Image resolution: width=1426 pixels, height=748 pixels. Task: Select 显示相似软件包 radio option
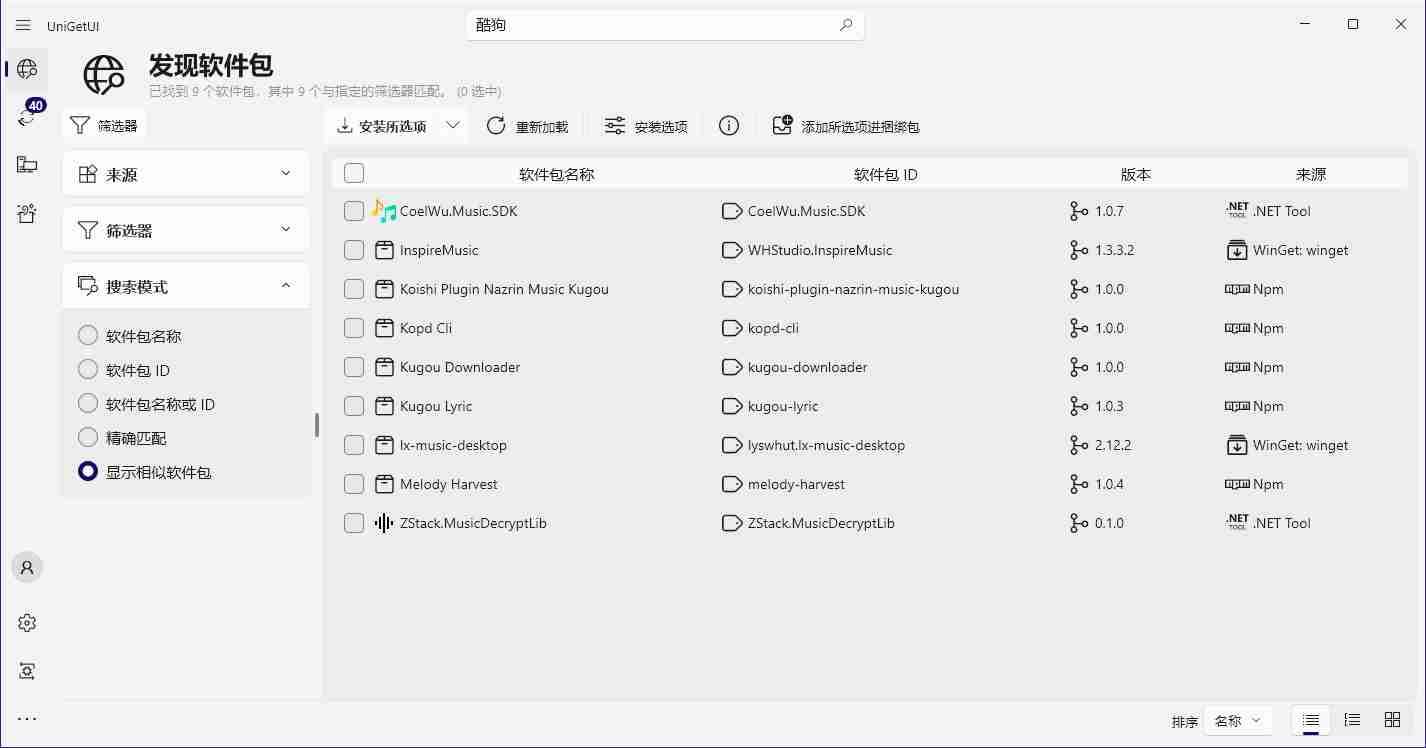point(88,472)
